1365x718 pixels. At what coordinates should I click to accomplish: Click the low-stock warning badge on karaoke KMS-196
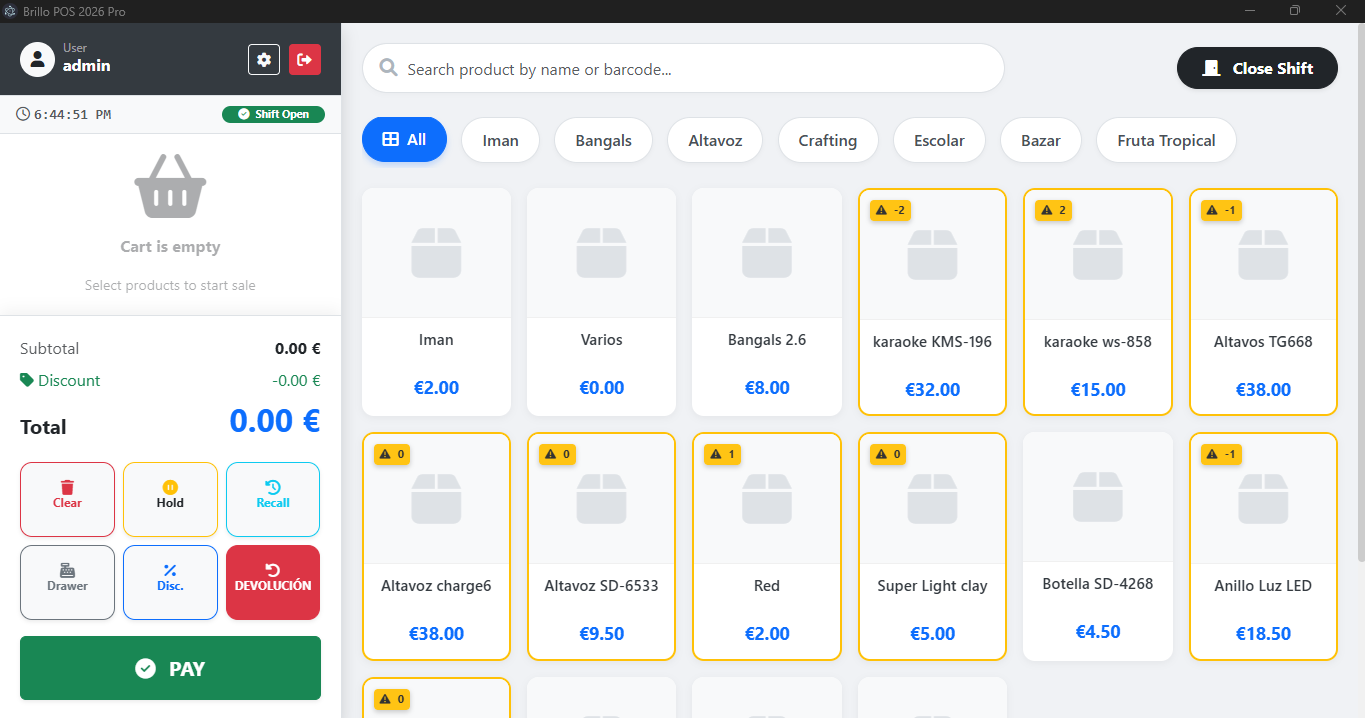(x=890, y=210)
